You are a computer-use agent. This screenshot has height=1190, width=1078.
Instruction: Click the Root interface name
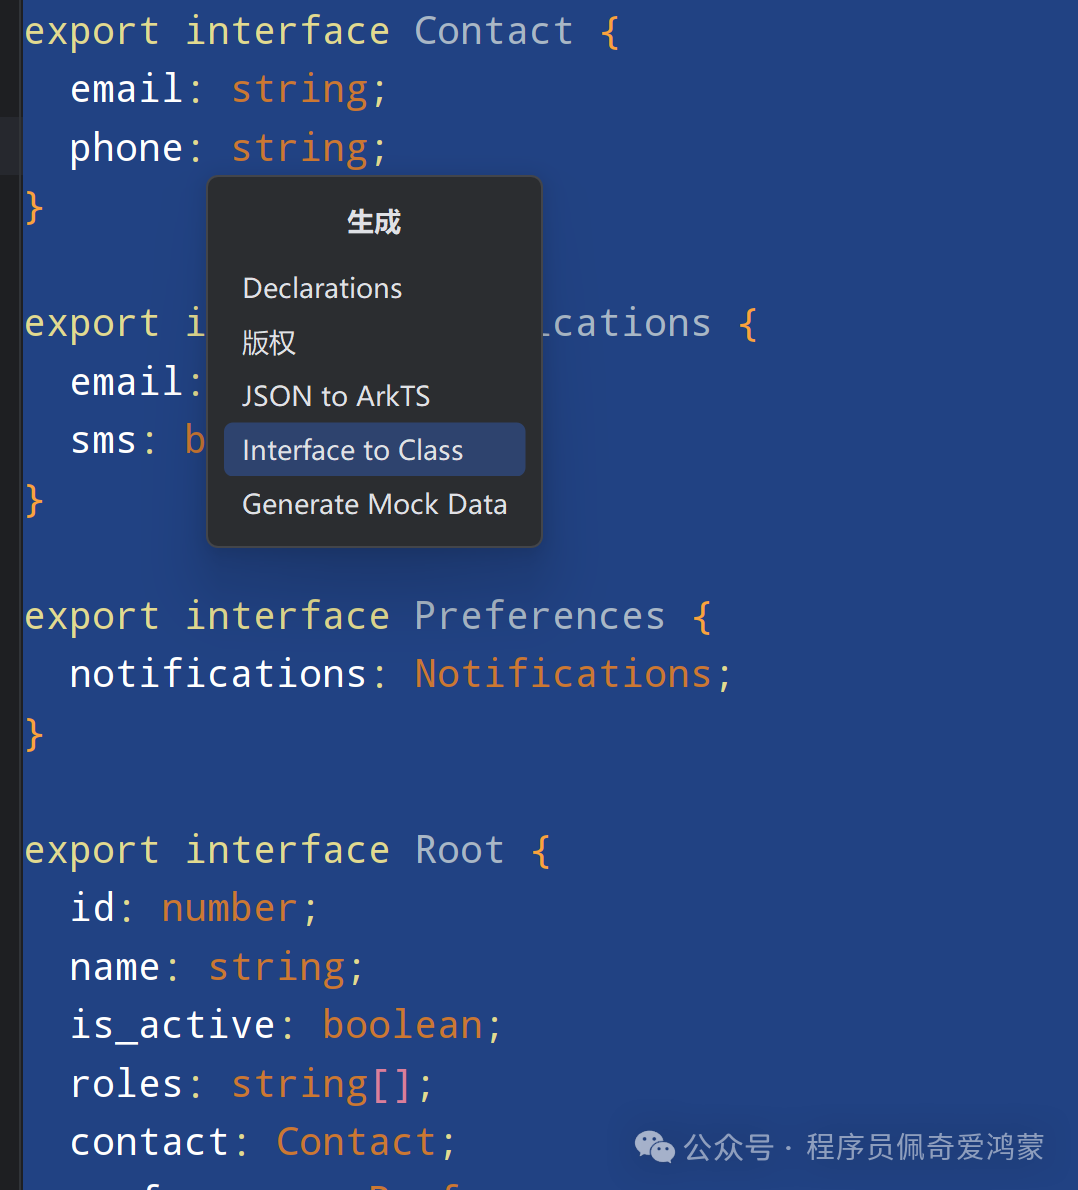coord(460,849)
